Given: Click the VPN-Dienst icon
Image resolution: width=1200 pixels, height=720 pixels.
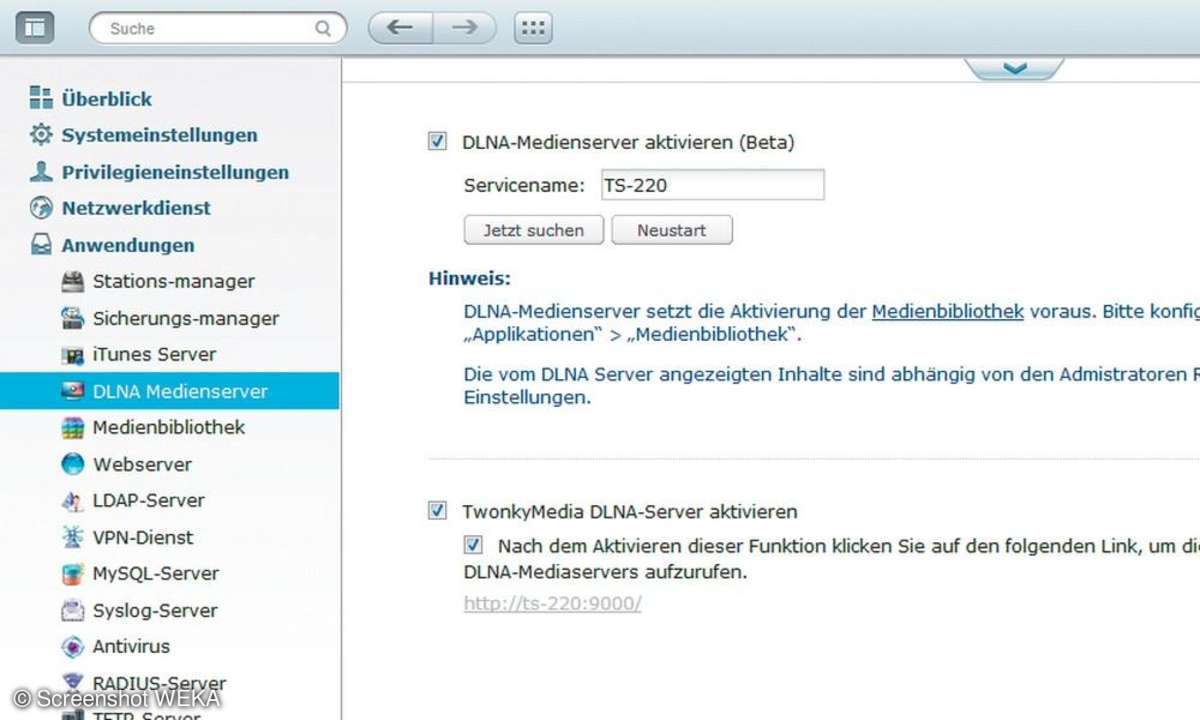Looking at the screenshot, I should click(72, 537).
